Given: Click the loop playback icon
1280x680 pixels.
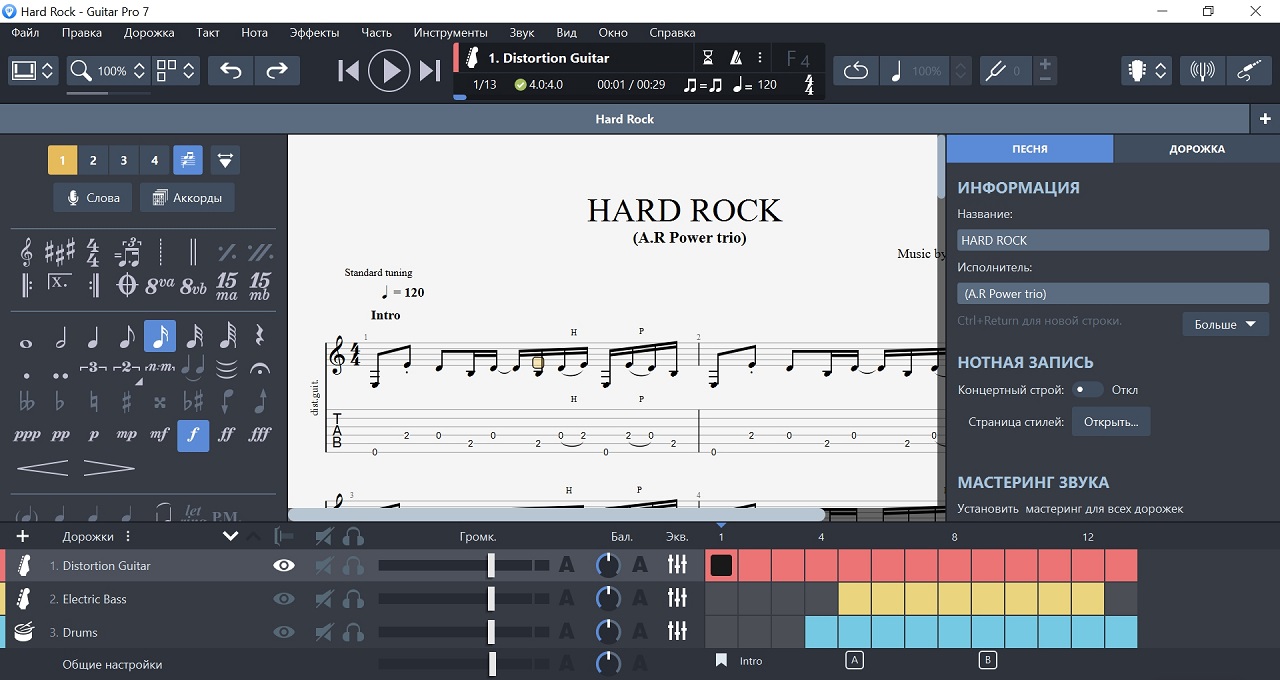Looking at the screenshot, I should click(855, 71).
